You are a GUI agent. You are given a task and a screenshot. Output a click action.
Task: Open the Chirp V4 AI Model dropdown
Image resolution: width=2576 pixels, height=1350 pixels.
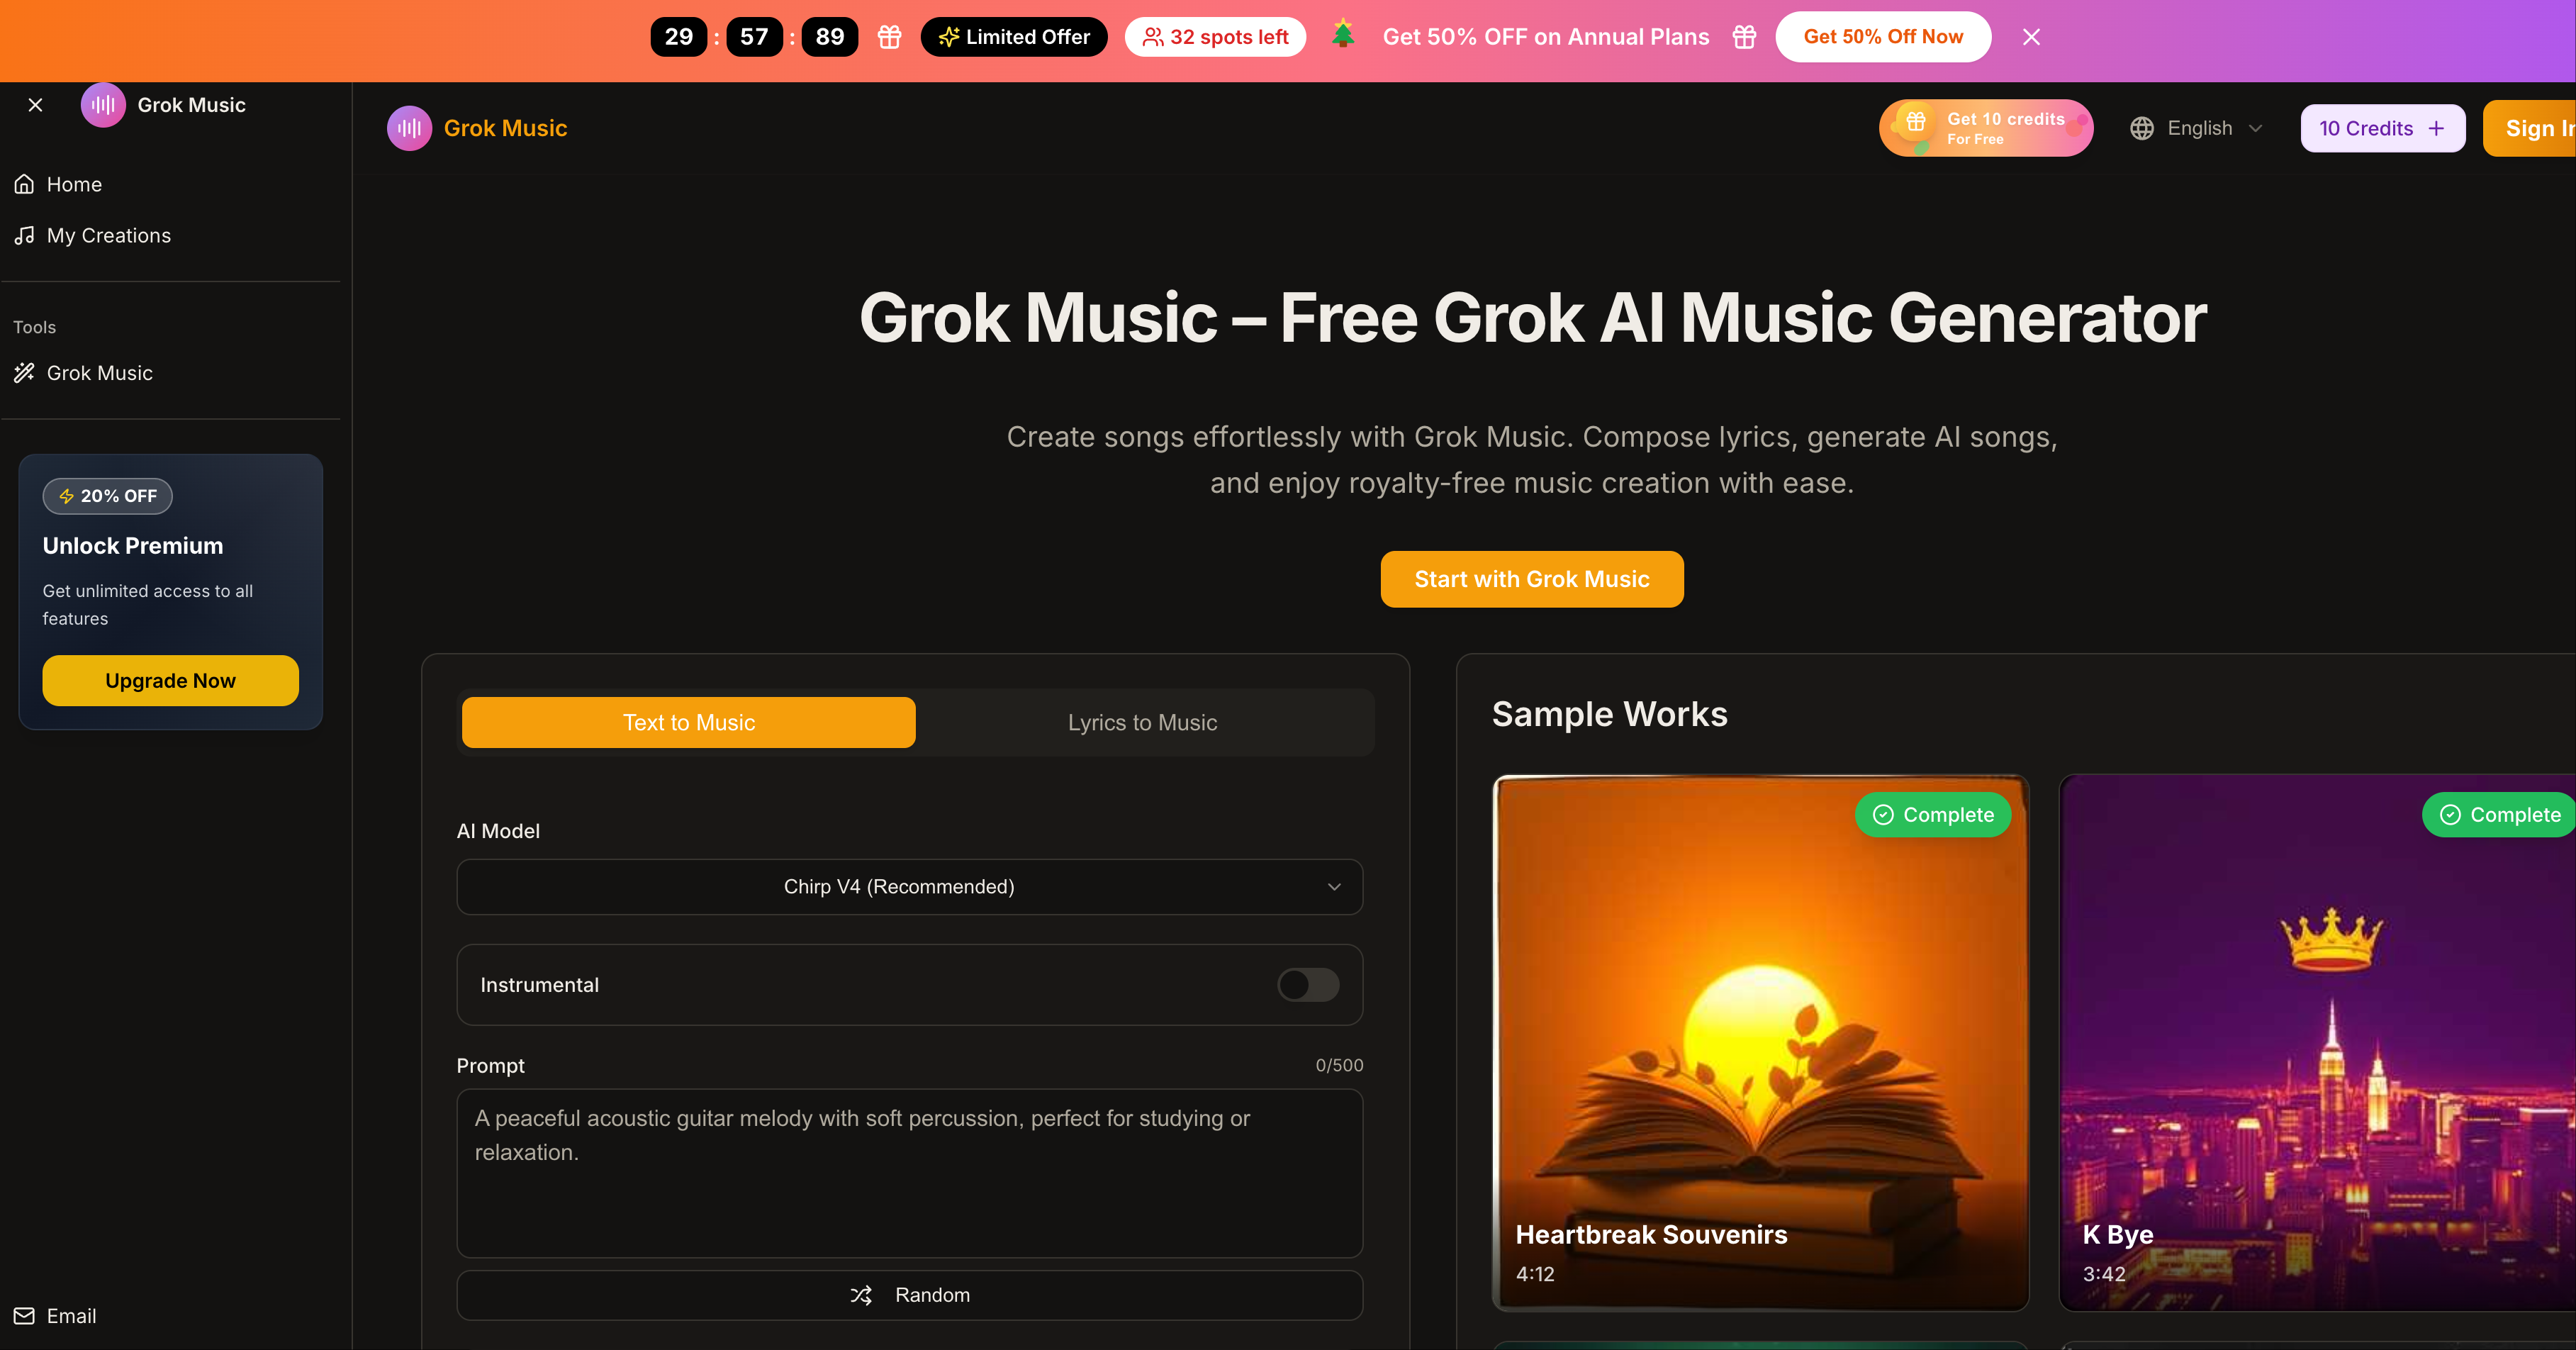tap(909, 887)
